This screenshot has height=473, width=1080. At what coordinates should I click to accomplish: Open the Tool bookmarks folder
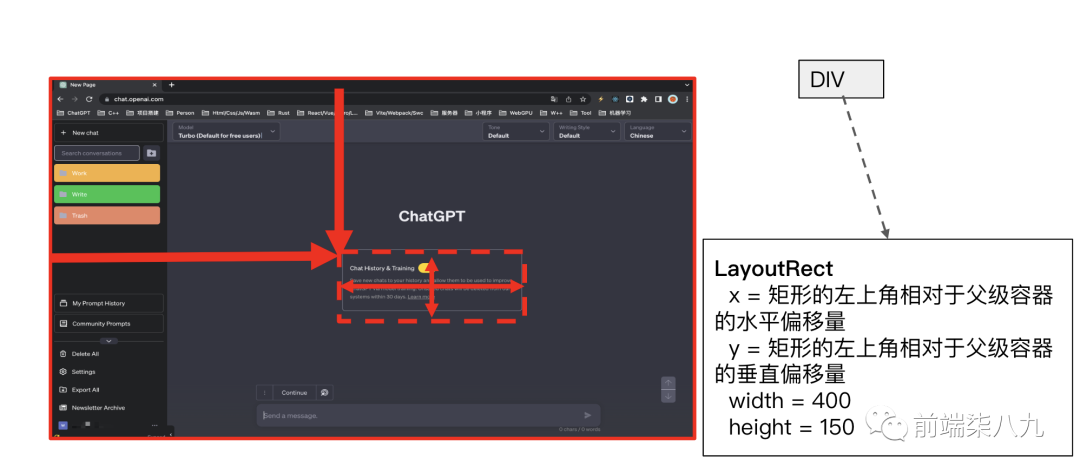pos(581,112)
